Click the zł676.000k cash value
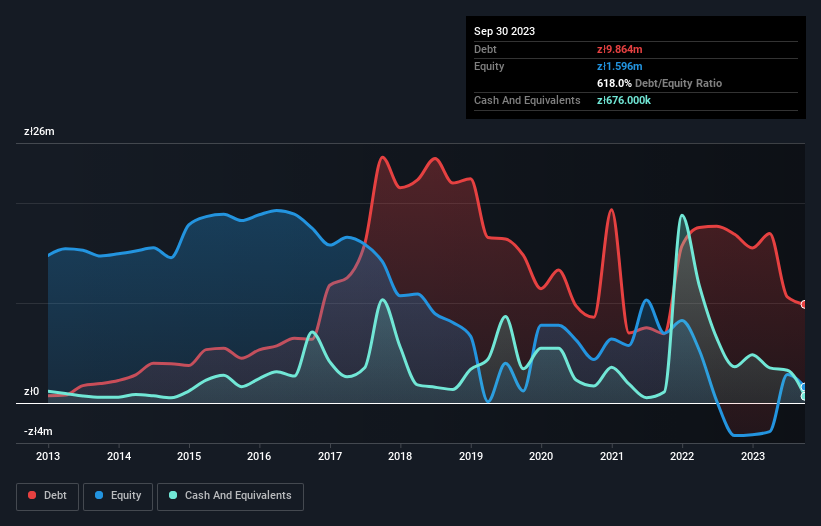The image size is (821, 526). click(x=624, y=100)
